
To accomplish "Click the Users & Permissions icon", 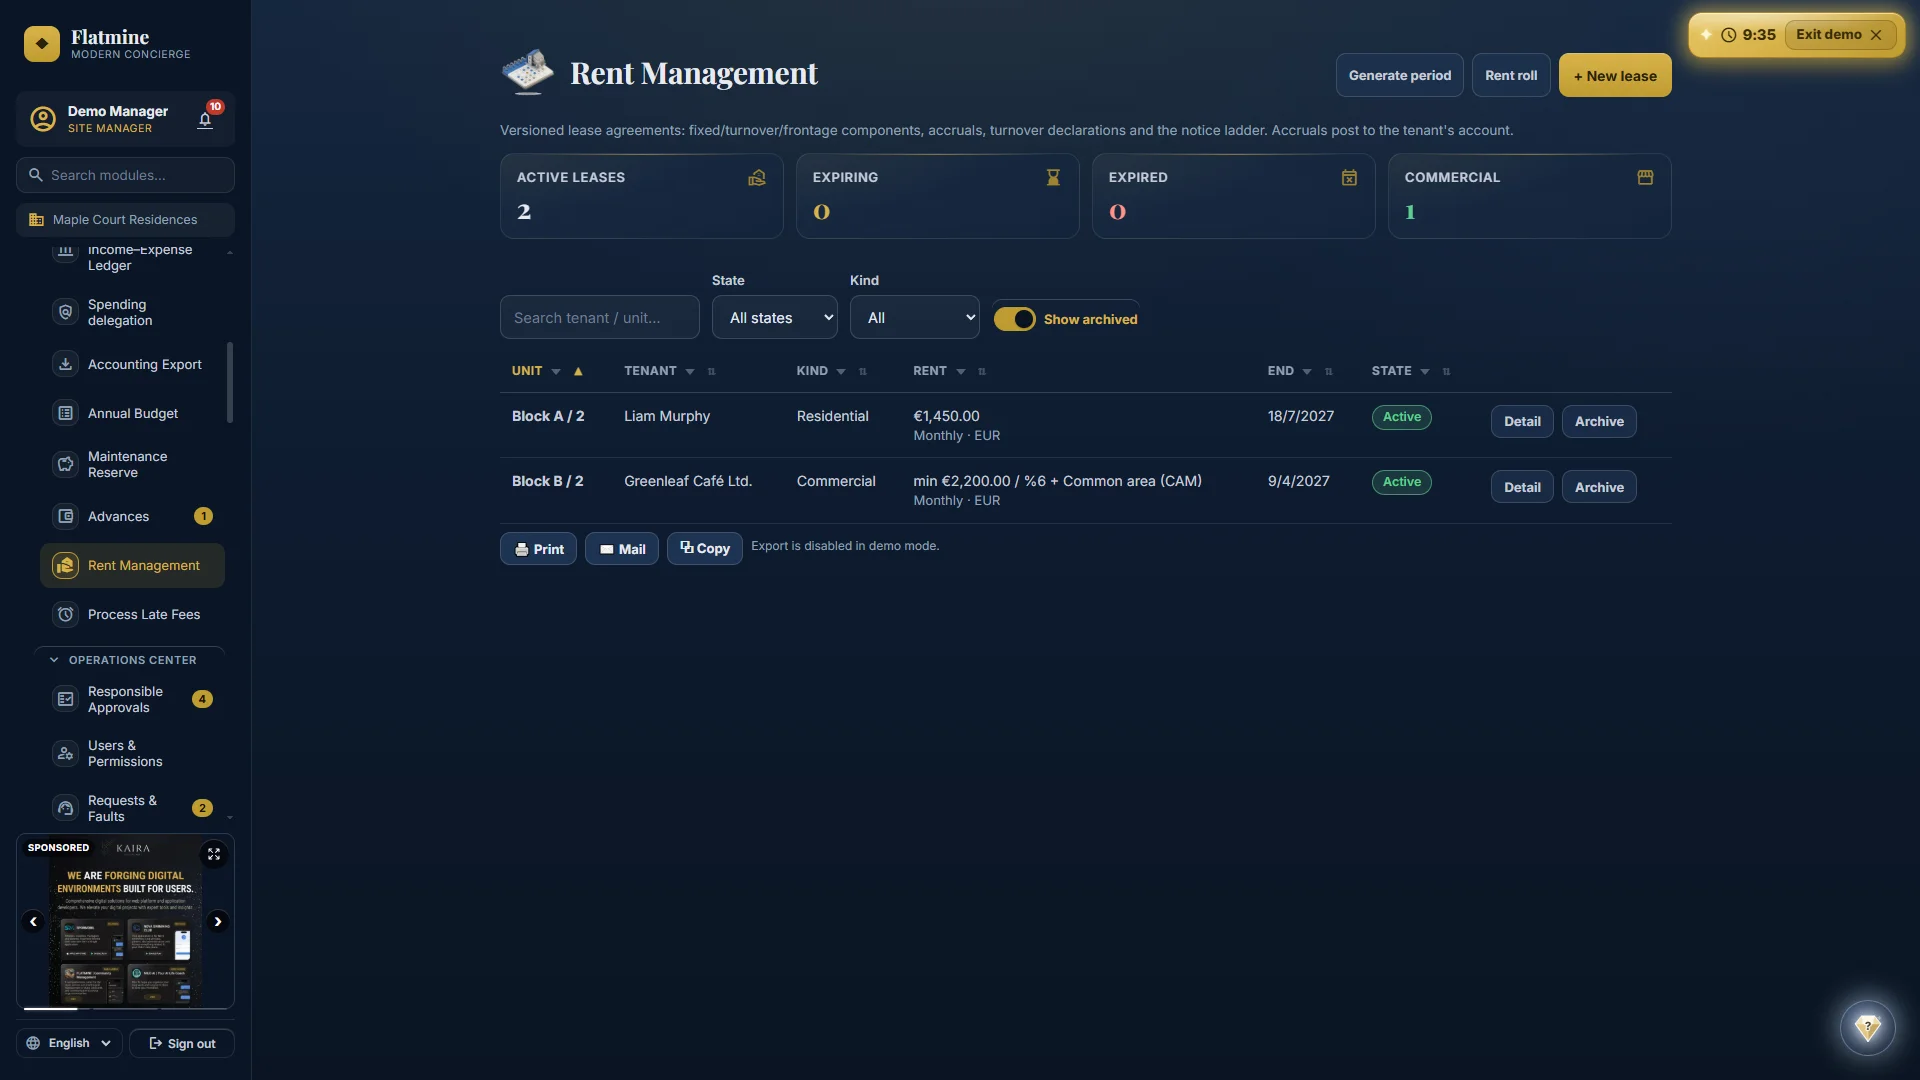I will tap(65, 753).
